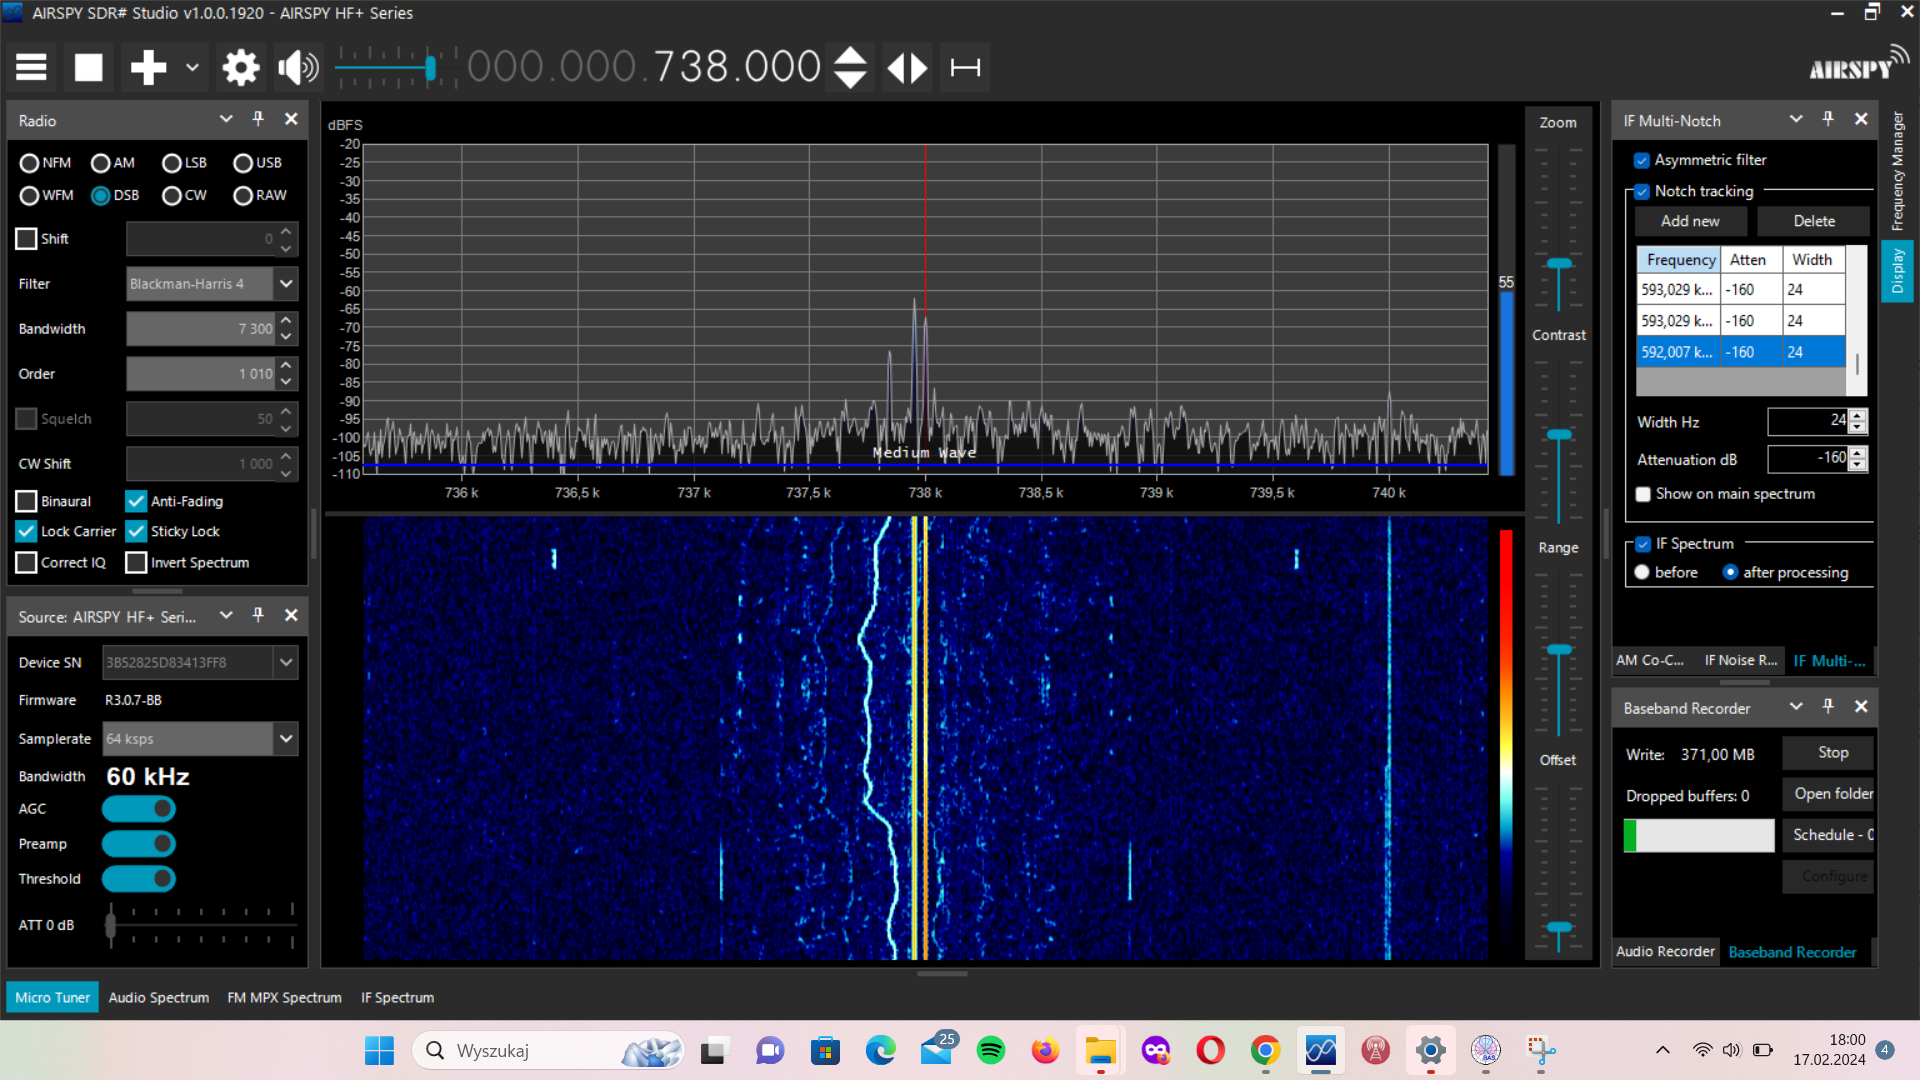Click the step-size bar icon in toolbar
Viewport: 1920px width, 1080px height.
coord(965,68)
